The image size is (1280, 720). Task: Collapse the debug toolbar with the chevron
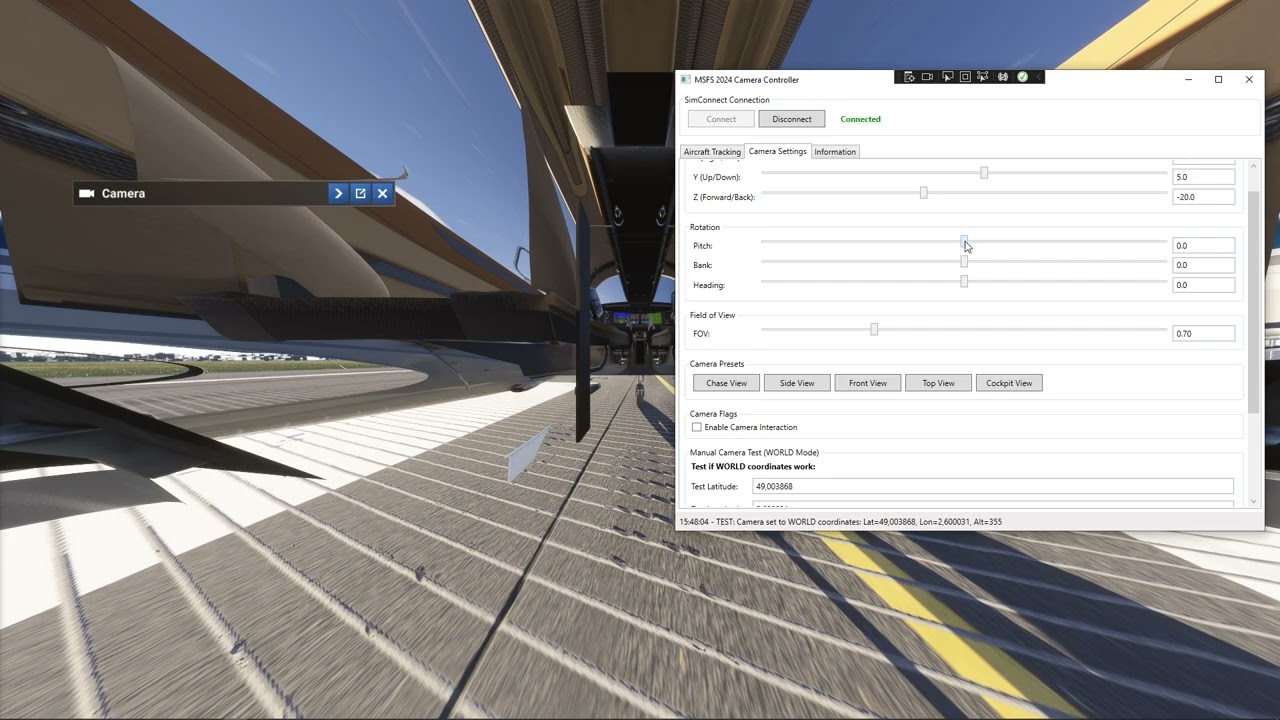[1038, 77]
